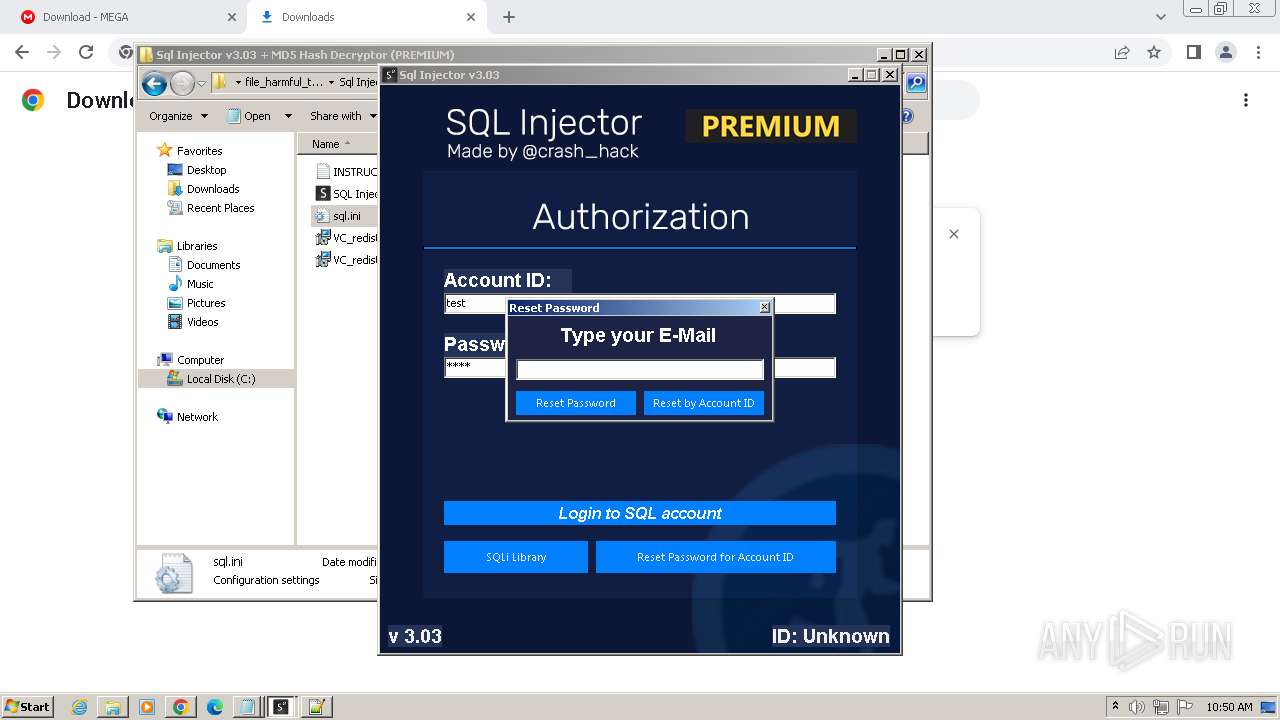This screenshot has width=1280, height=720.
Task: Focus the E-Mail input field
Action: [640, 370]
